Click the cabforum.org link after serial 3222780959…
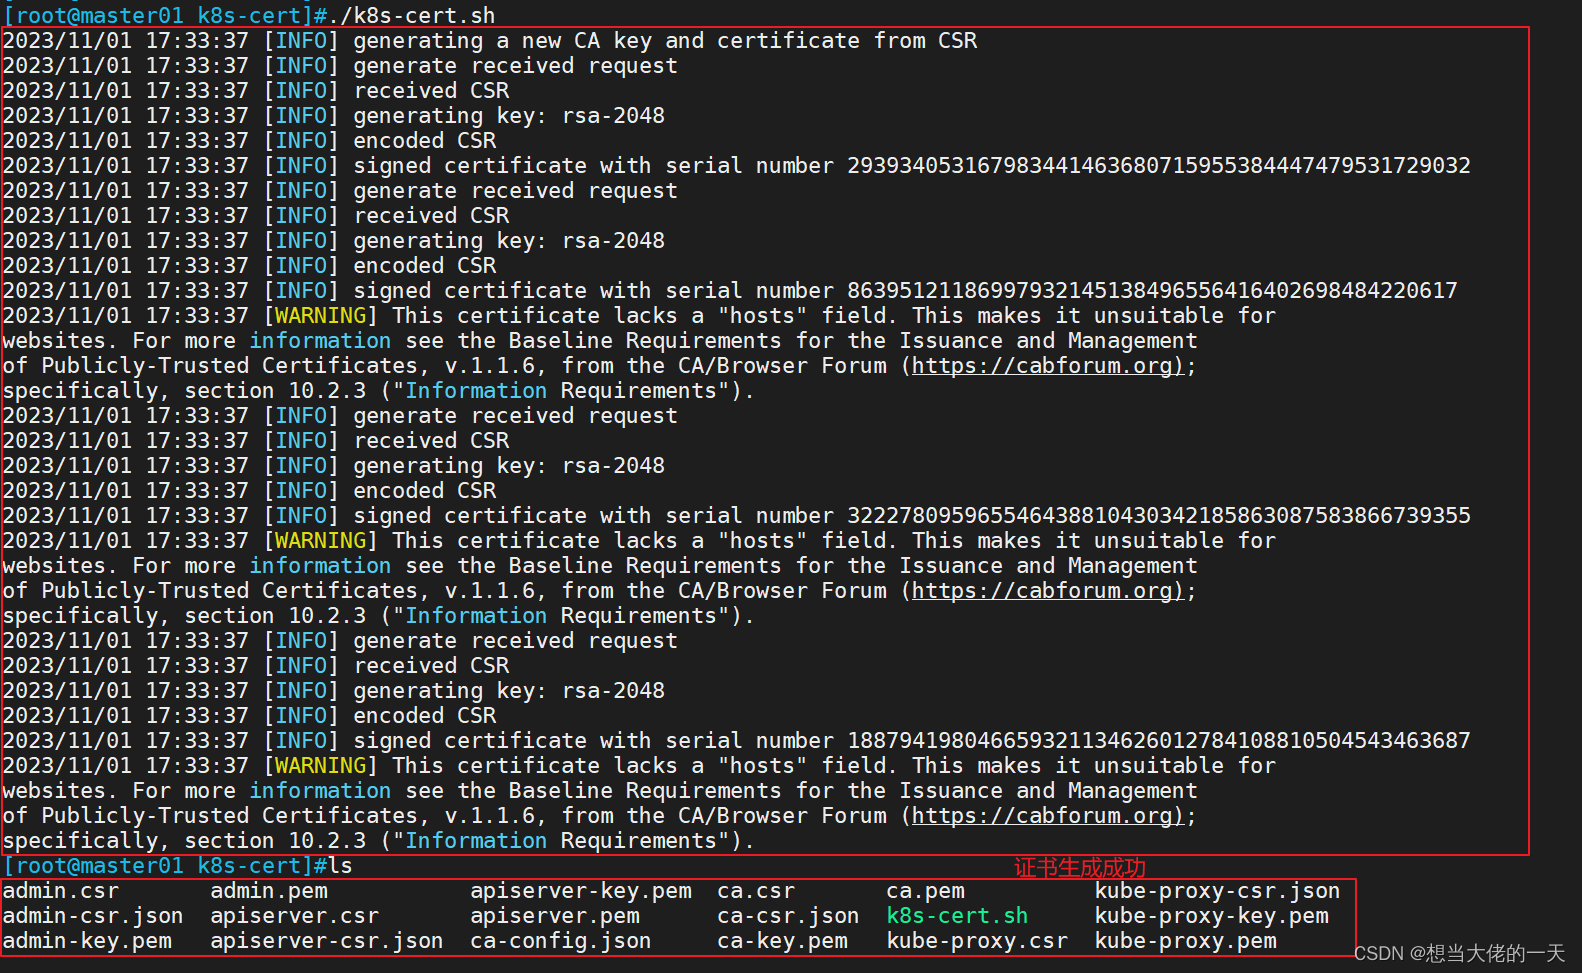 [x=1047, y=591]
